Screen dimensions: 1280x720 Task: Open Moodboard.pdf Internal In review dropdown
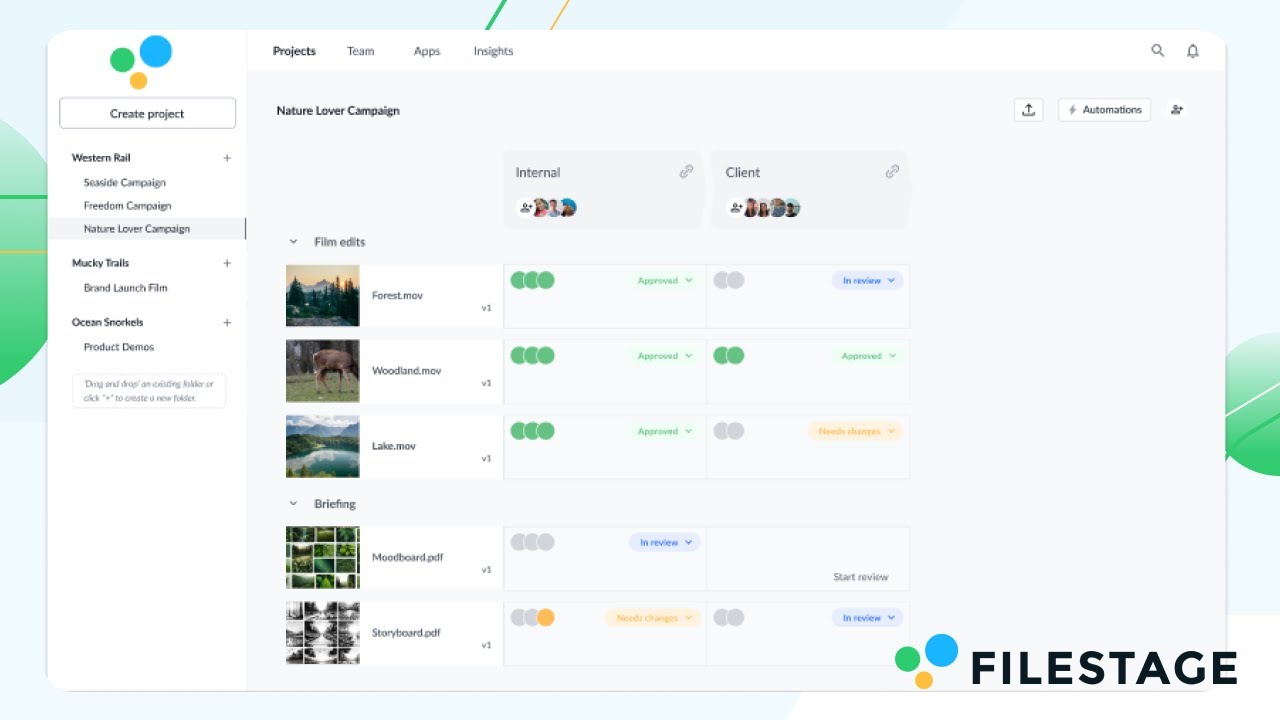[665, 542]
